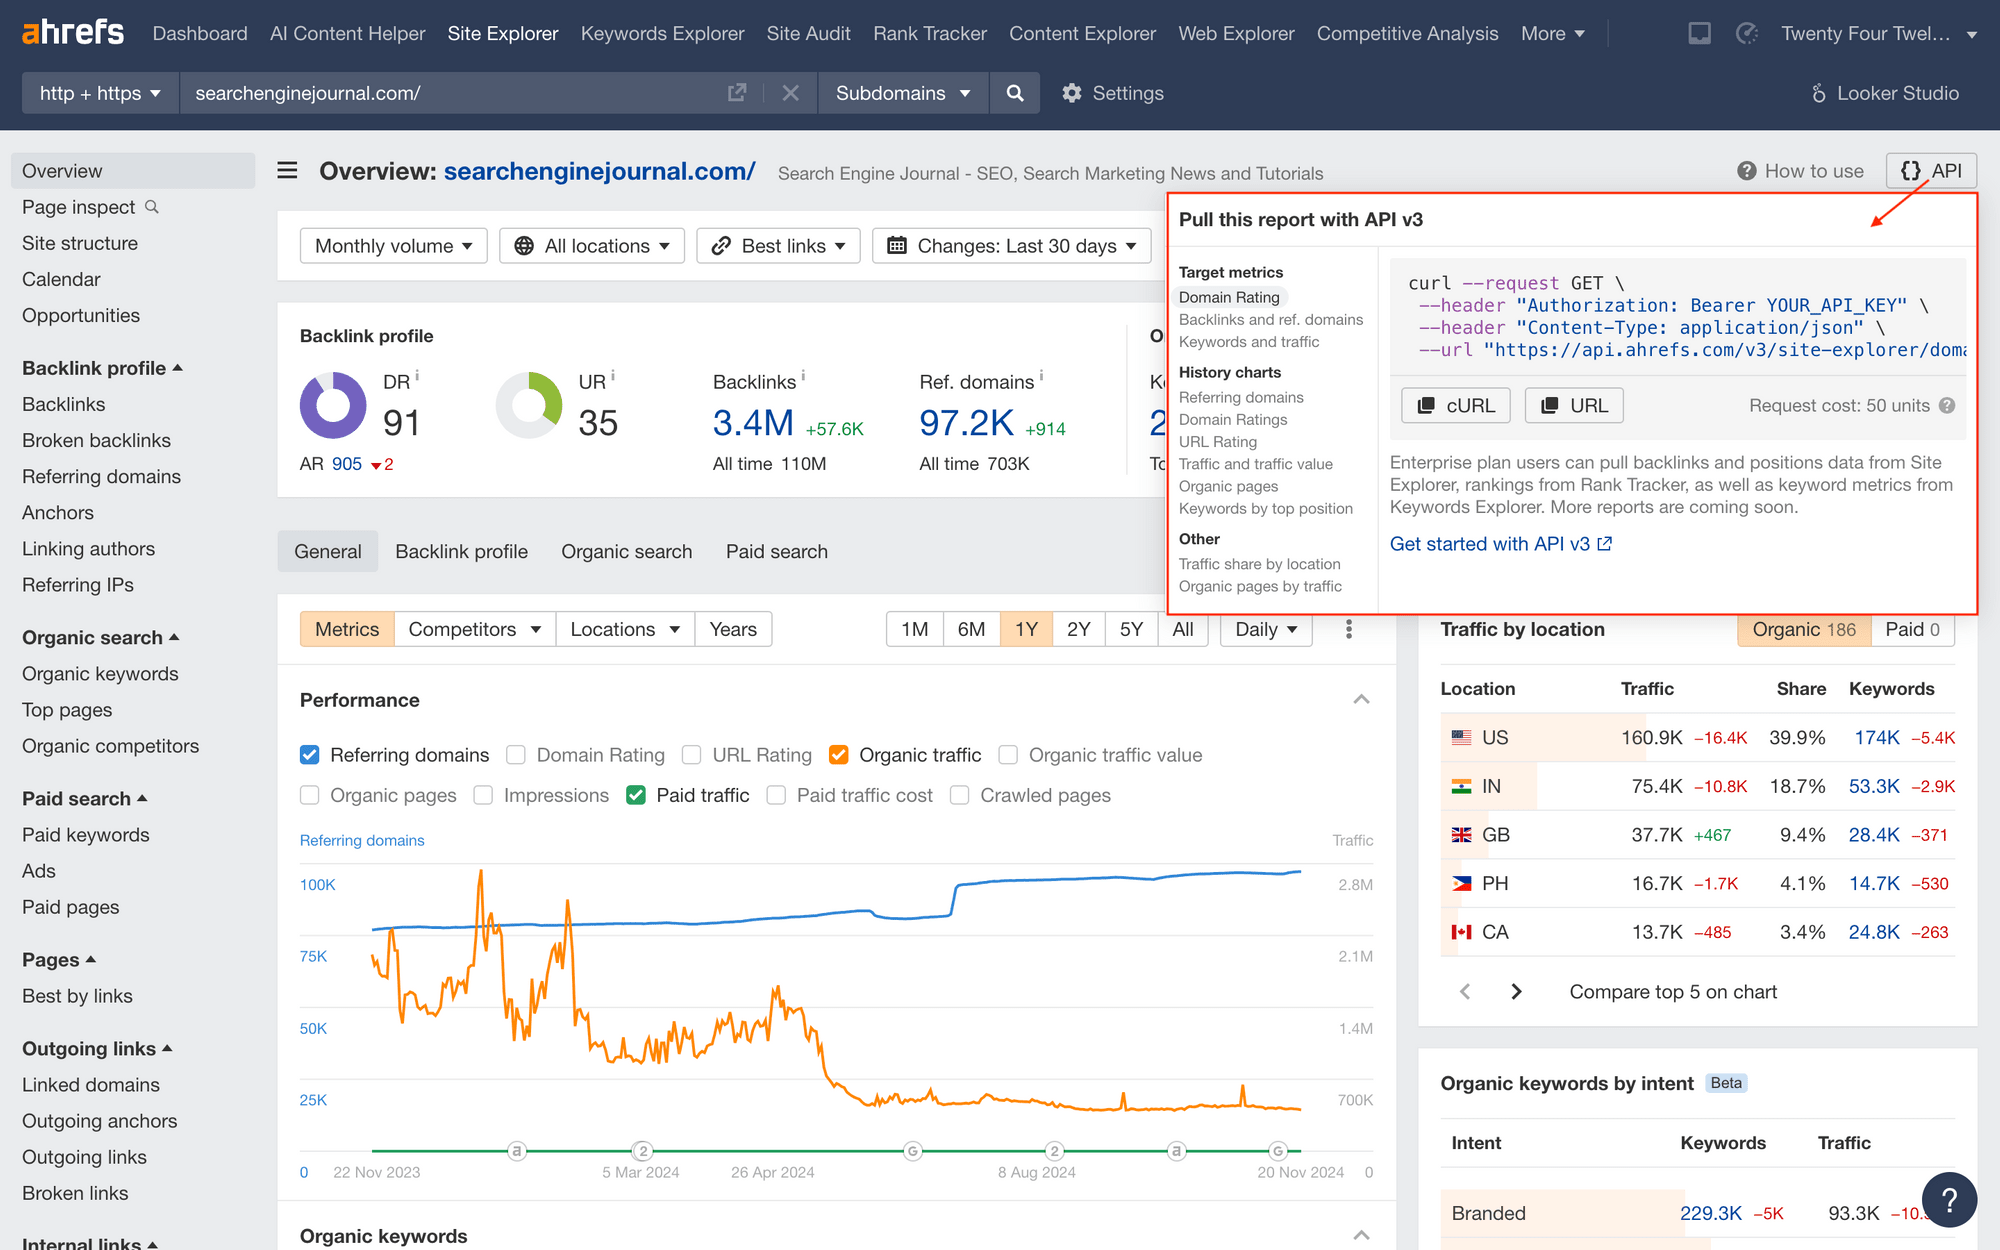Open the Competitors dropdown

tap(475, 629)
